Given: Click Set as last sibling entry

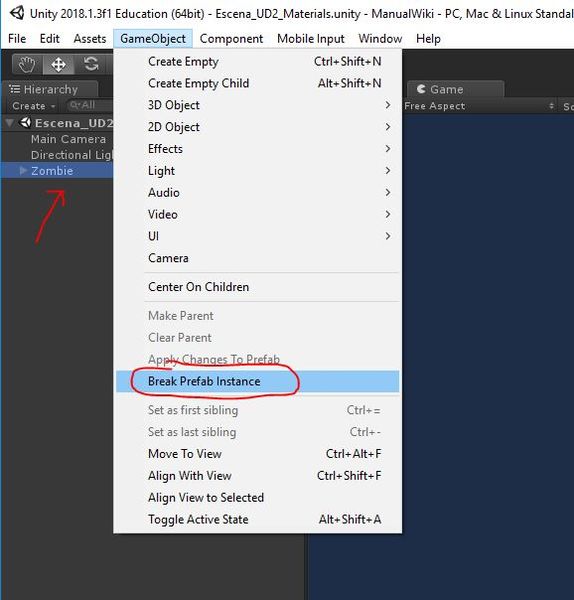Looking at the screenshot, I should tap(258, 432).
